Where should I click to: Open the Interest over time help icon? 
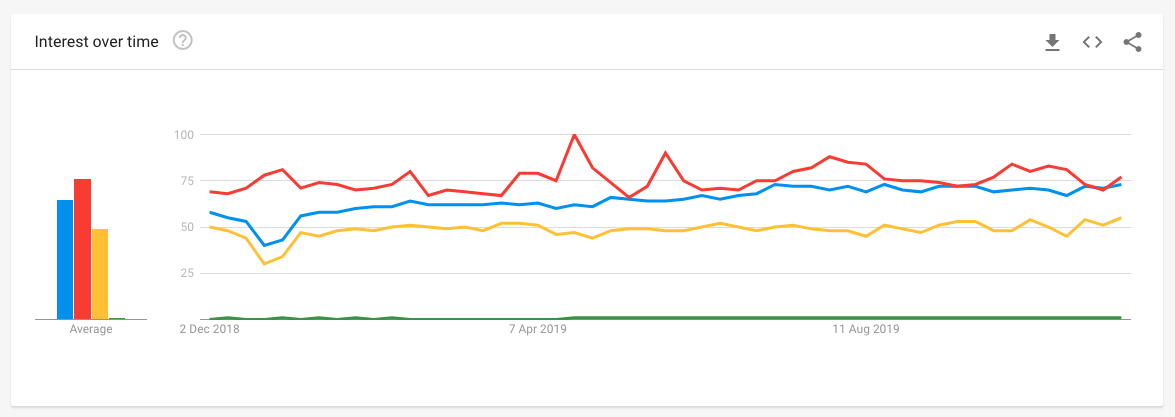click(x=182, y=41)
